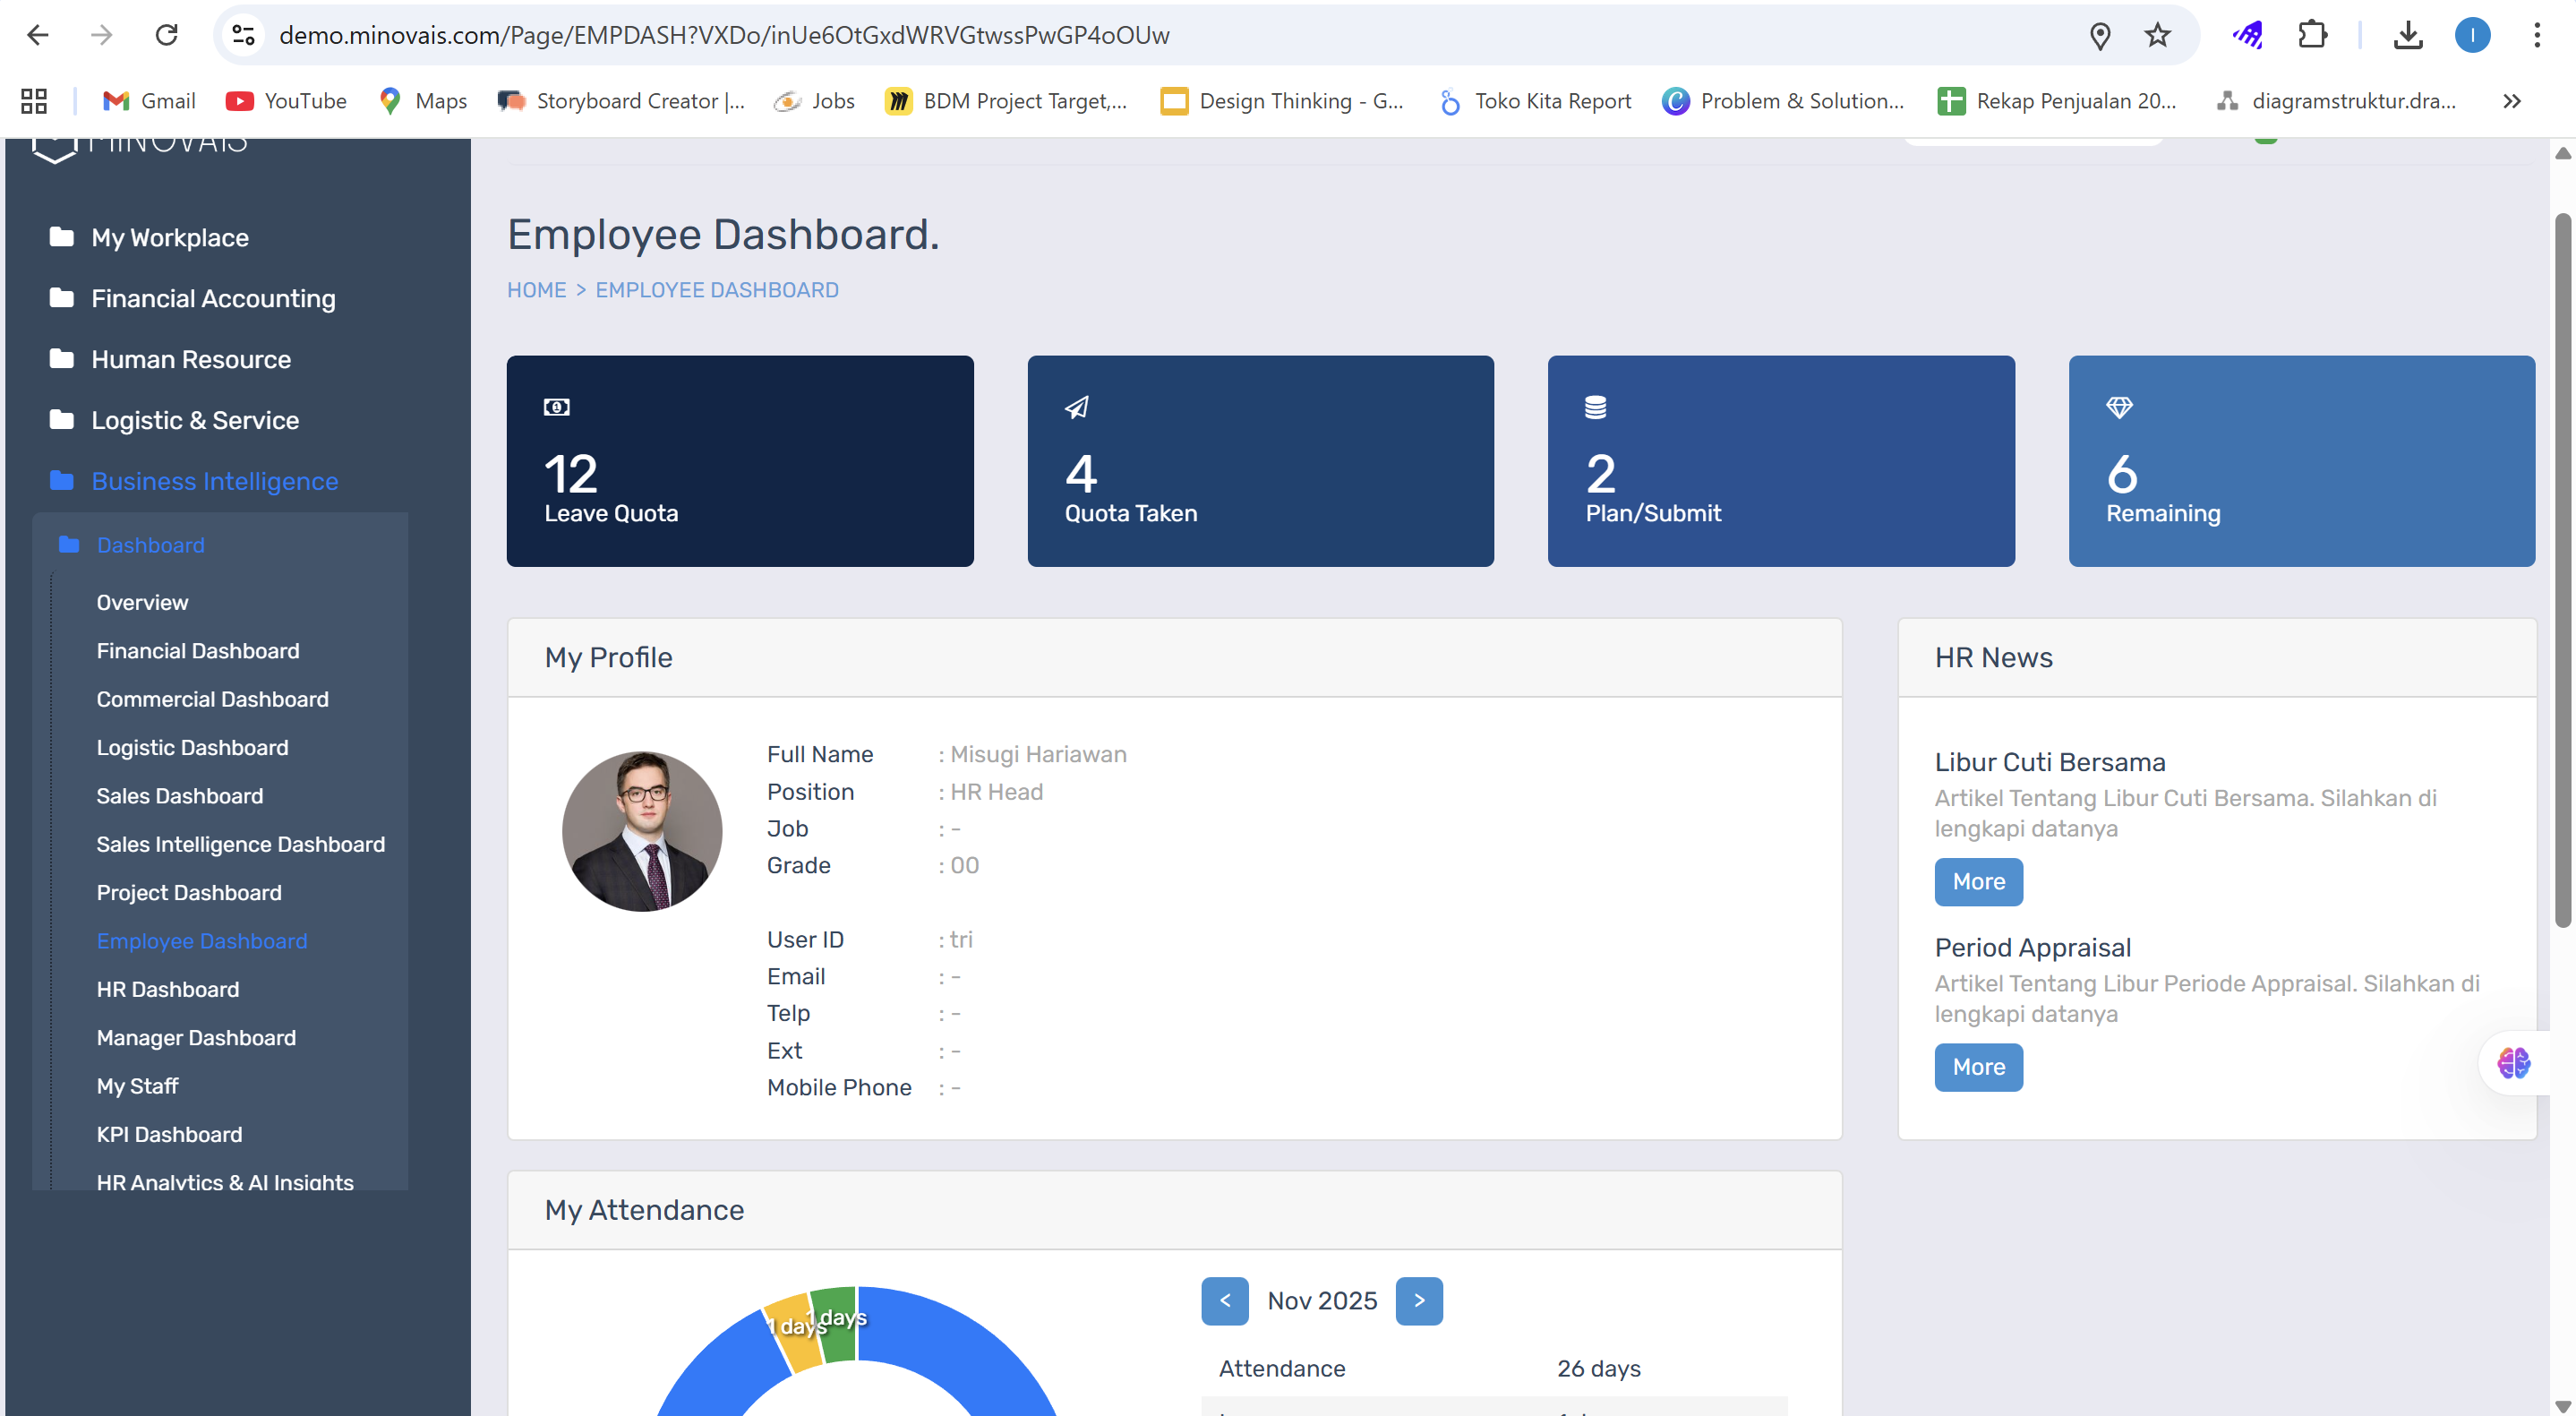
Task: Click the HOME breadcrumb link
Action: (x=536, y=290)
